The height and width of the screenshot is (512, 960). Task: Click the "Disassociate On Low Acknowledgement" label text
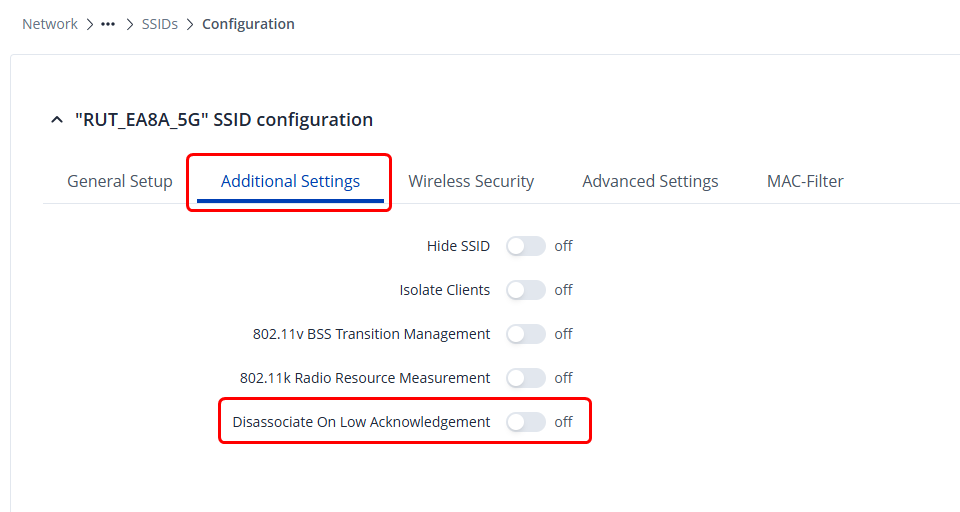click(x=361, y=422)
